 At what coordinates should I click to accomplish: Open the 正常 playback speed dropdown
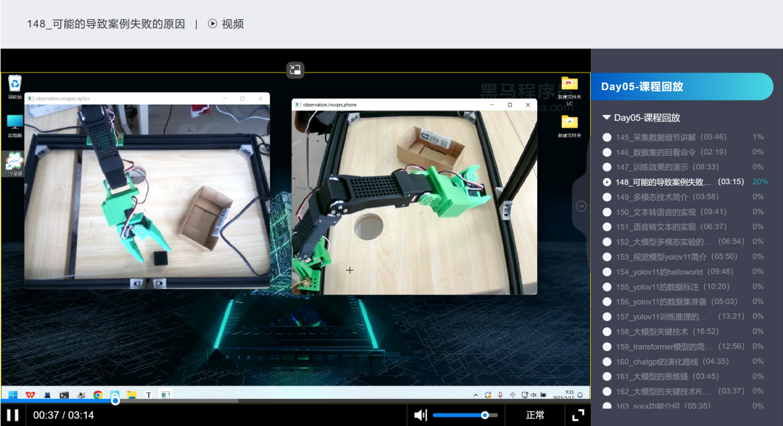pos(535,415)
